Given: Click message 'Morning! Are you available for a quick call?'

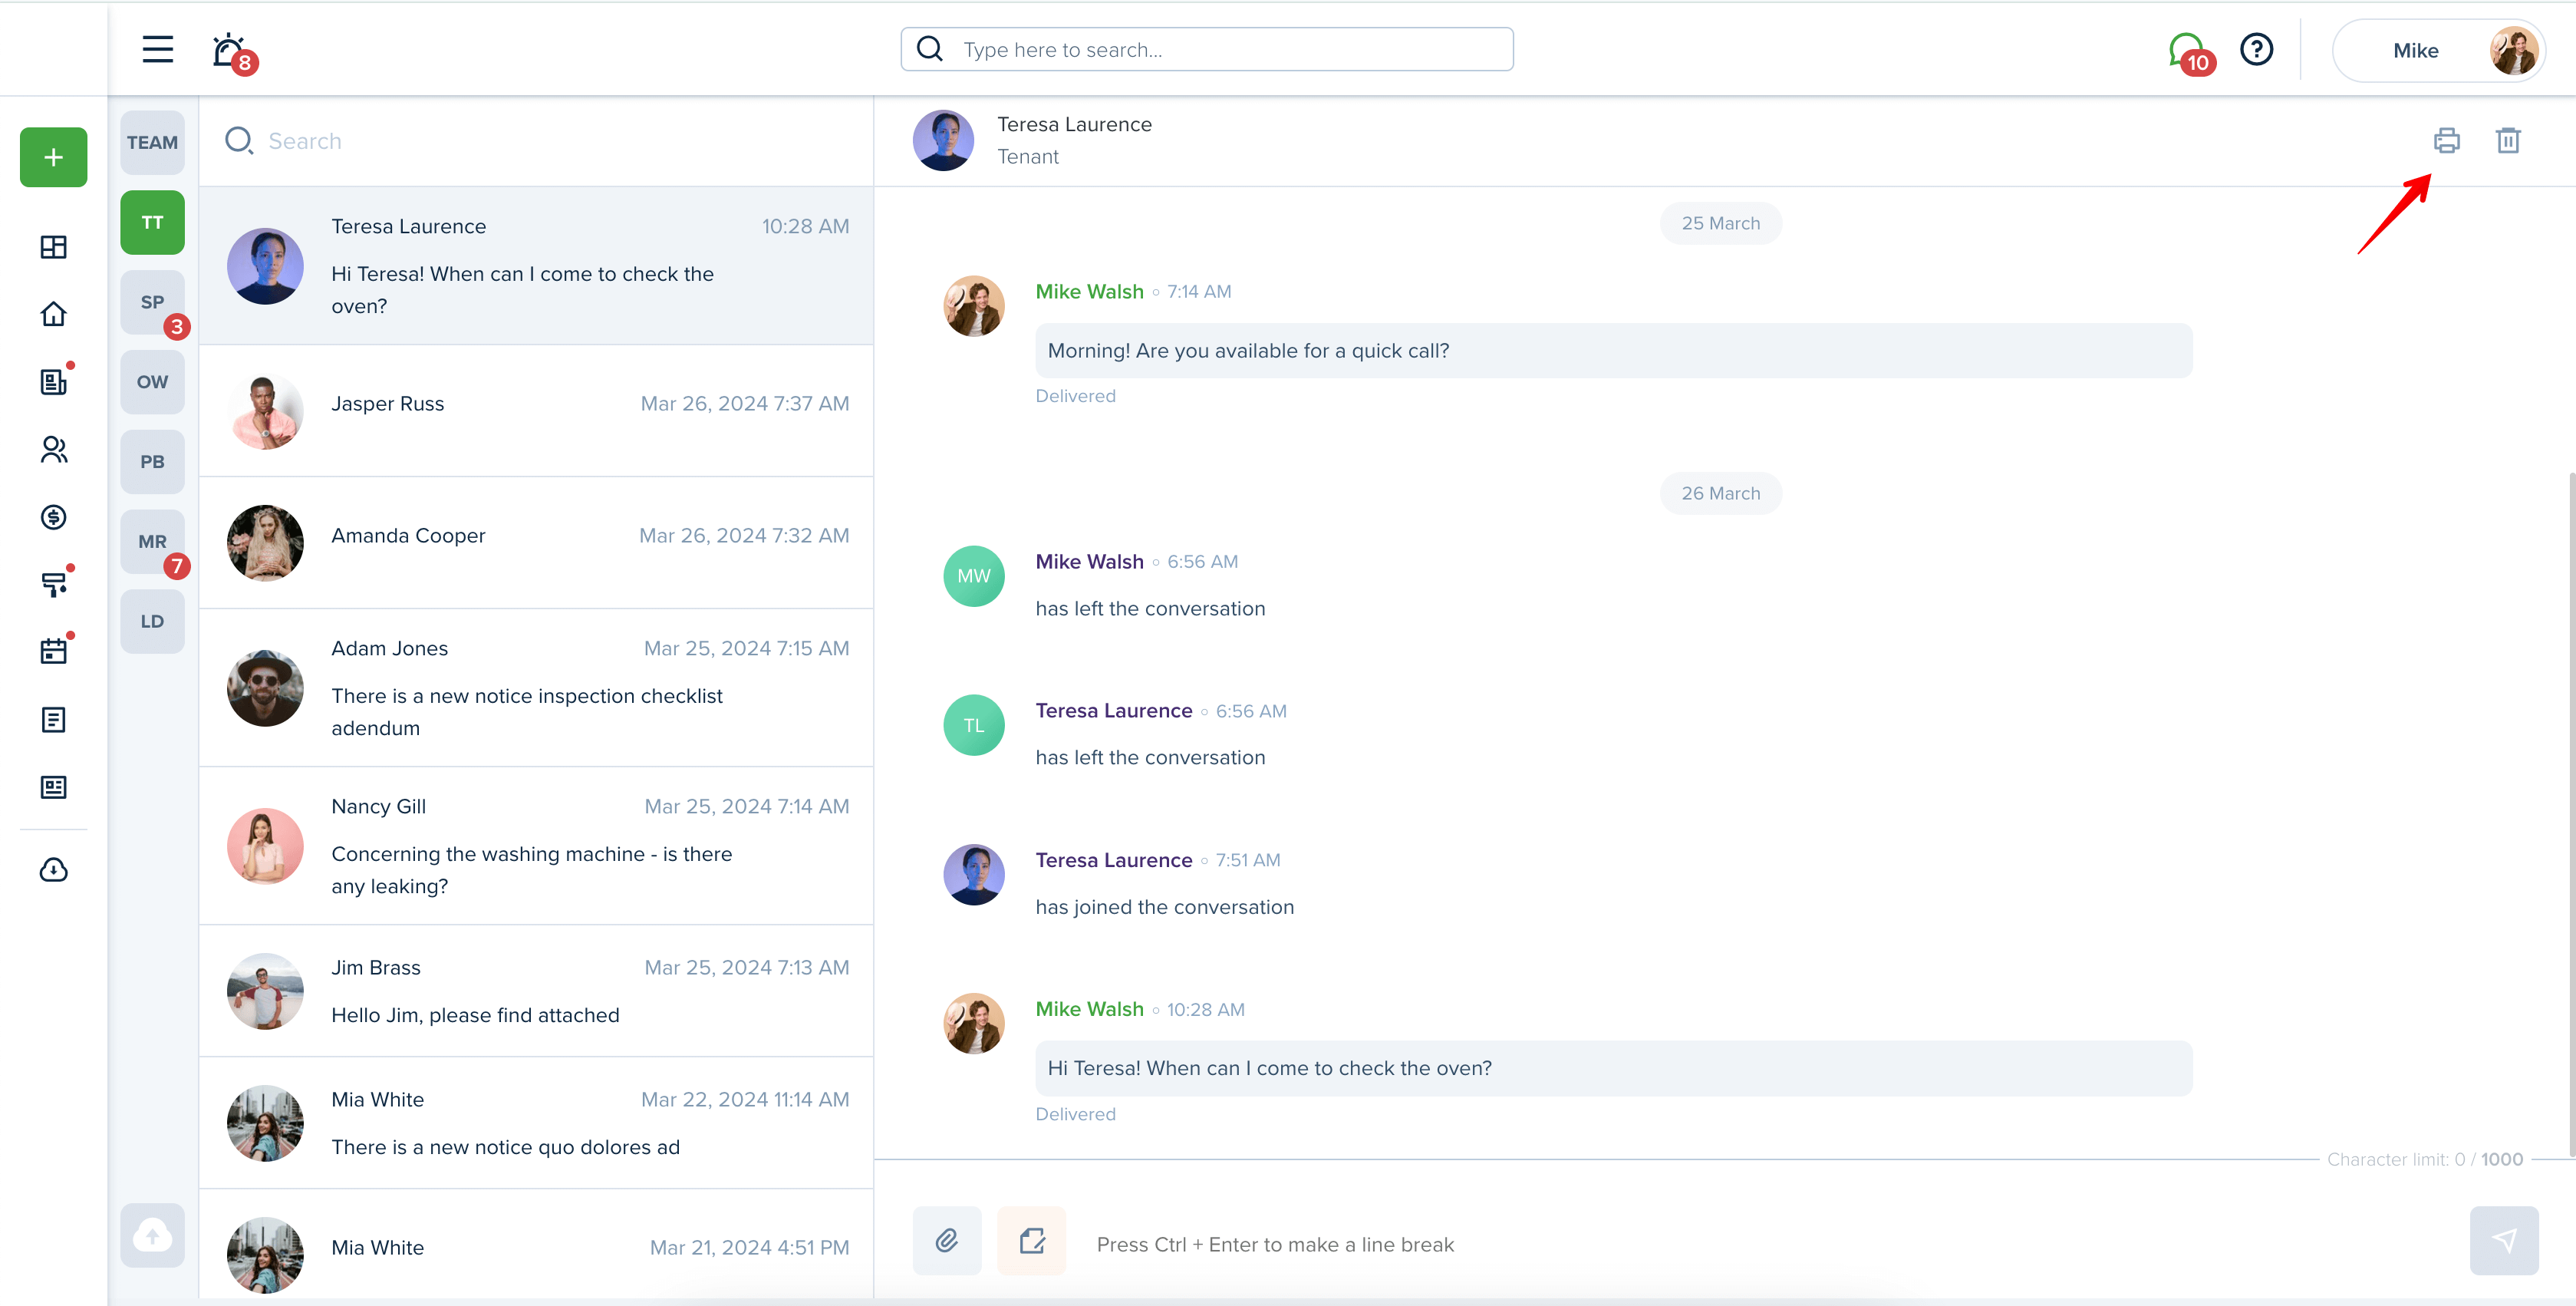Looking at the screenshot, I should (x=1613, y=351).
